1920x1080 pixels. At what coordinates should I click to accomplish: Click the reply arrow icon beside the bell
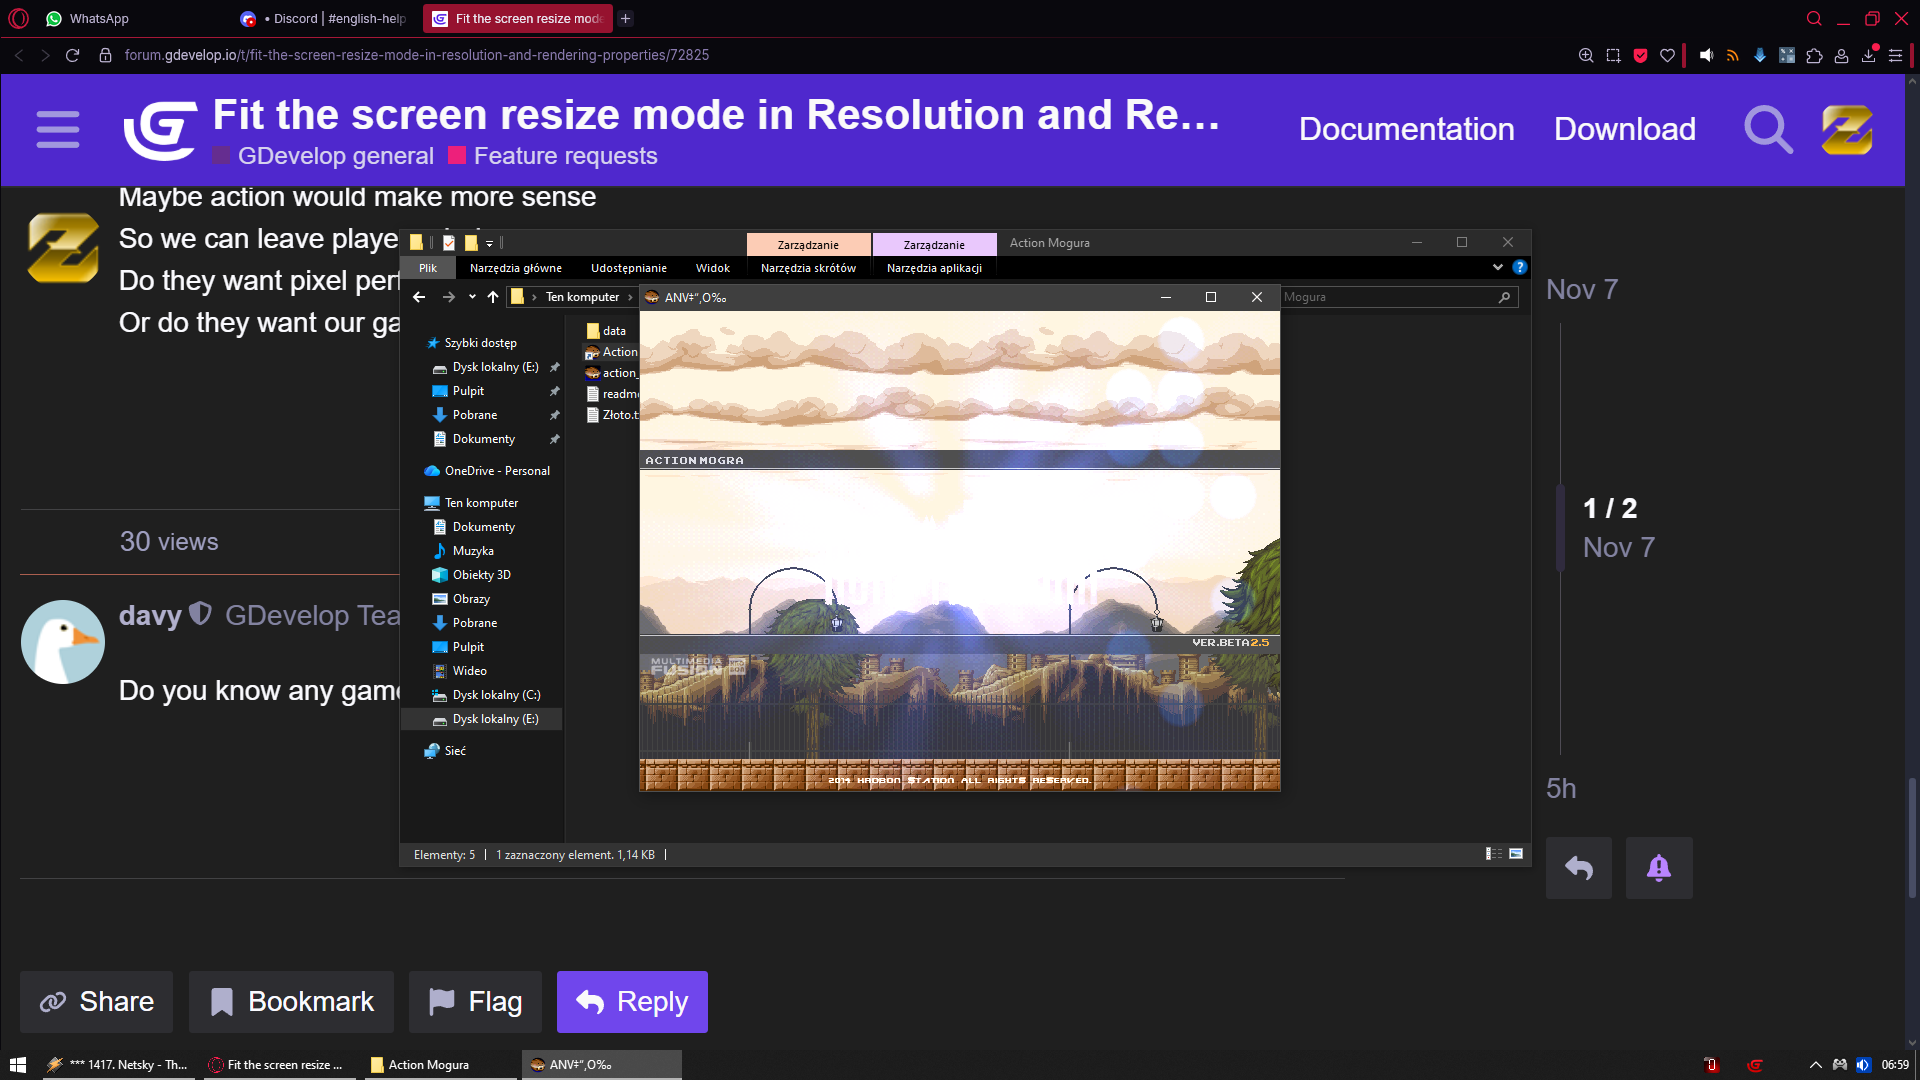point(1578,868)
